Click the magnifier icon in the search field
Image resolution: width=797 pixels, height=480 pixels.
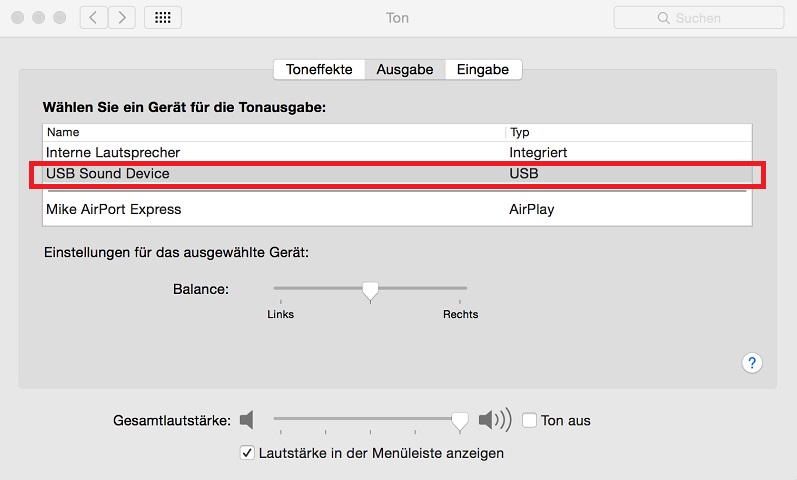coord(663,18)
